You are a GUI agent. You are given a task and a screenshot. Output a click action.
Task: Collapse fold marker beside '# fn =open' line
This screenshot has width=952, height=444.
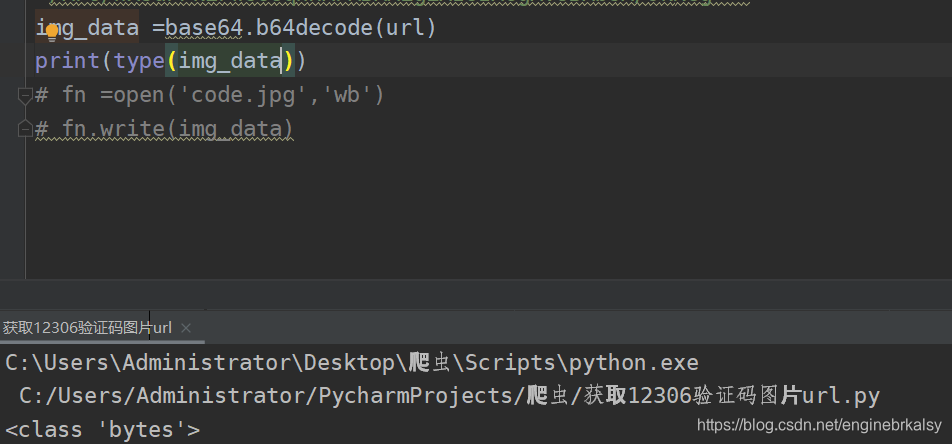click(x=25, y=95)
